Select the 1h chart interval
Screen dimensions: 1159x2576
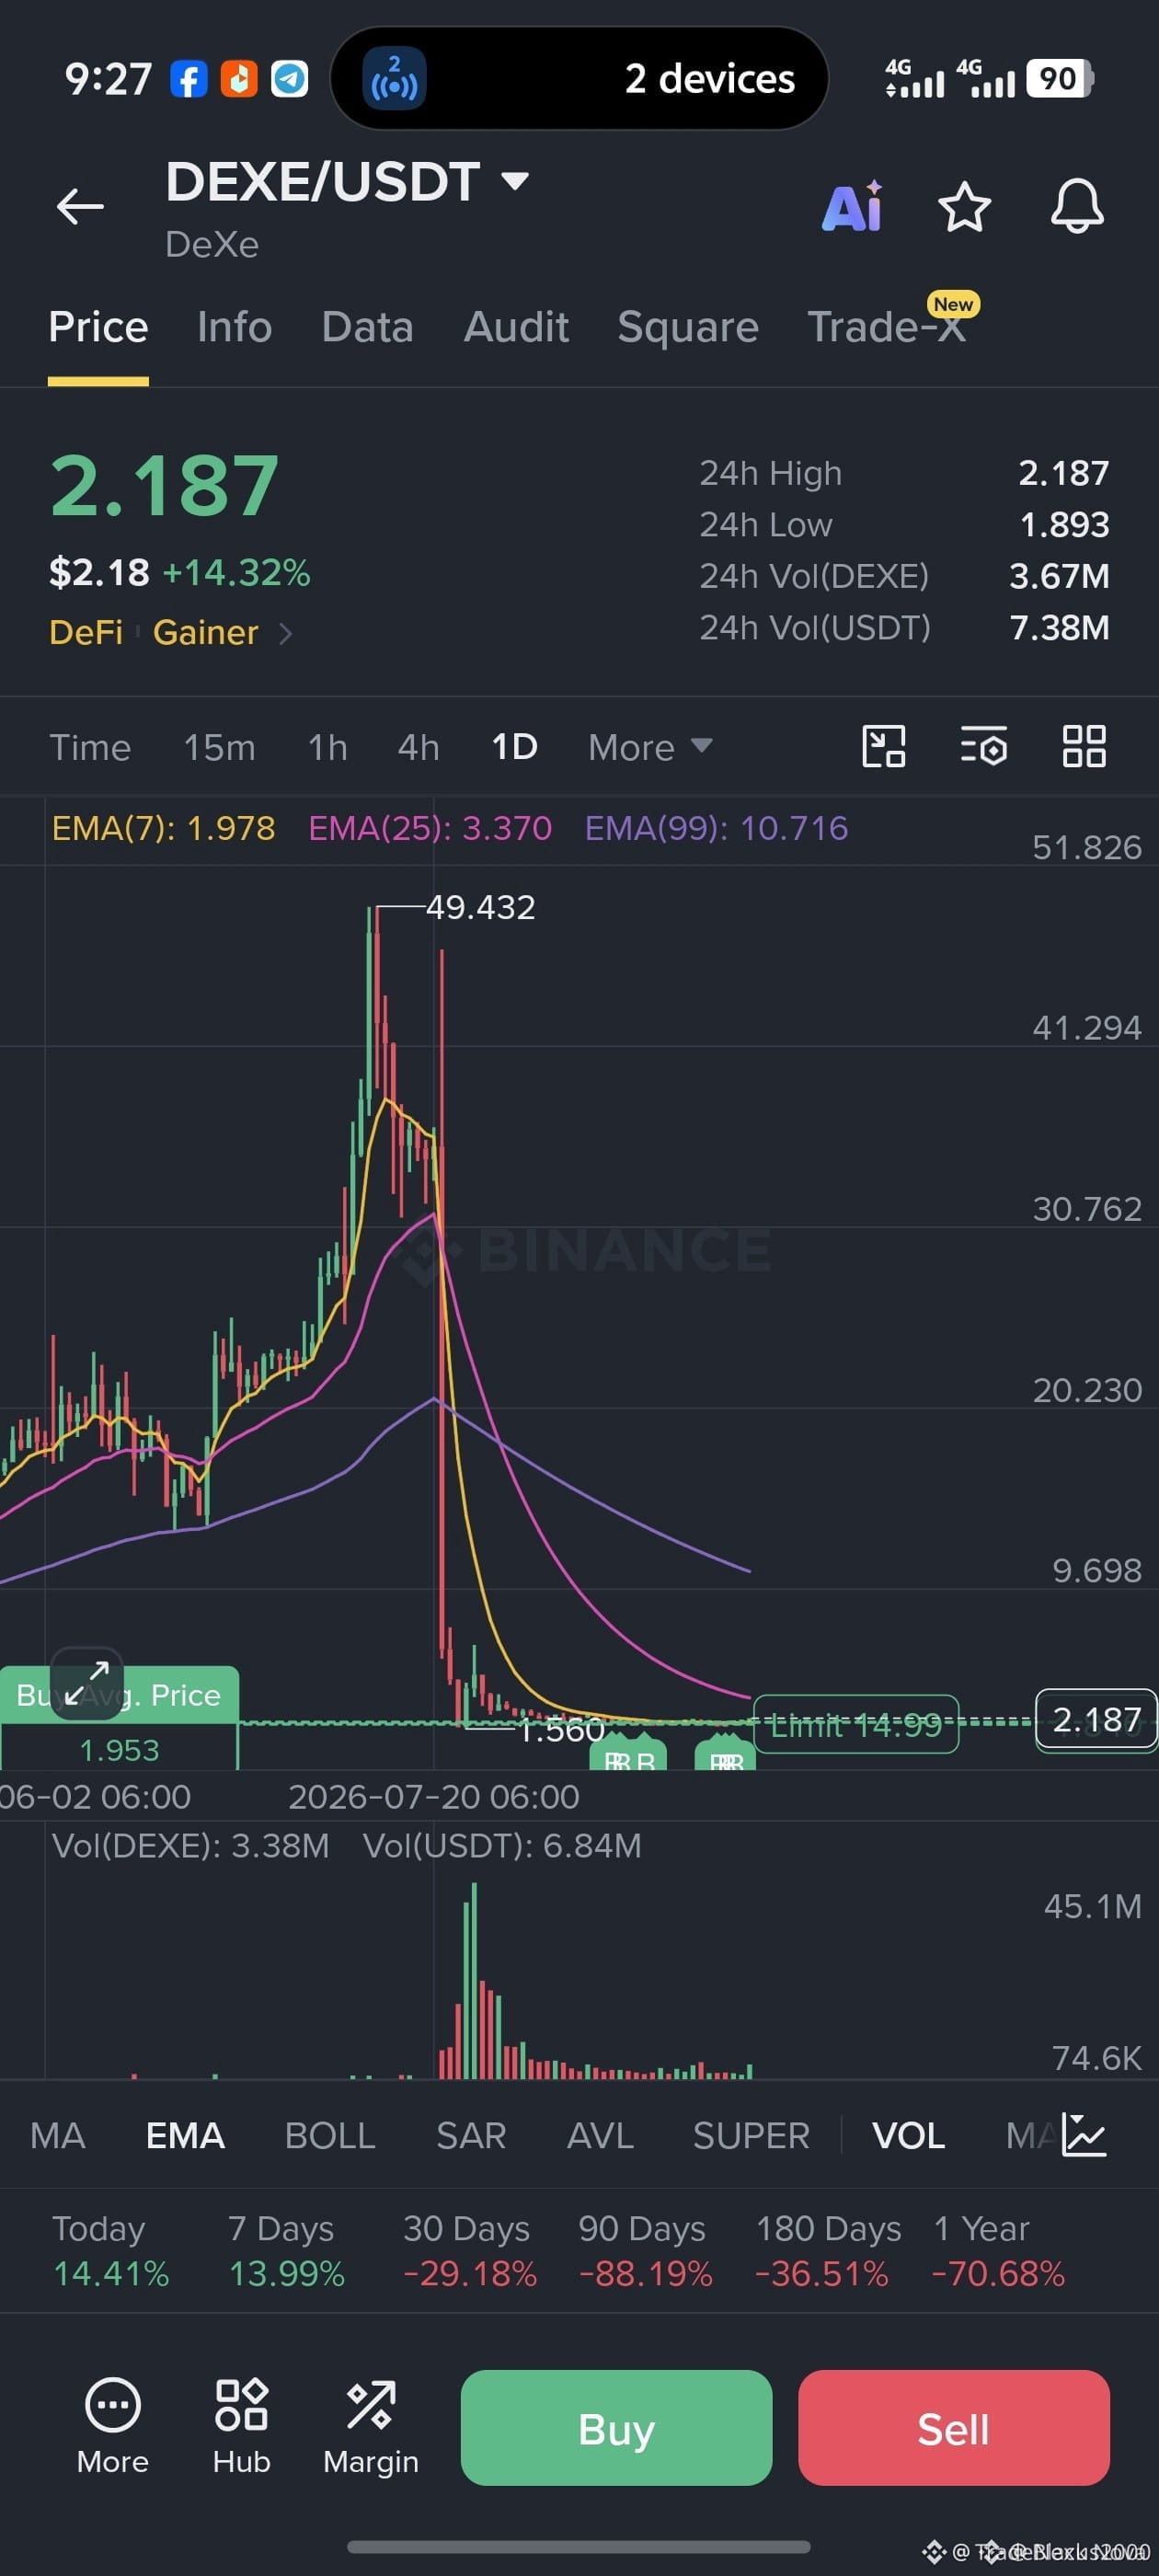(327, 747)
